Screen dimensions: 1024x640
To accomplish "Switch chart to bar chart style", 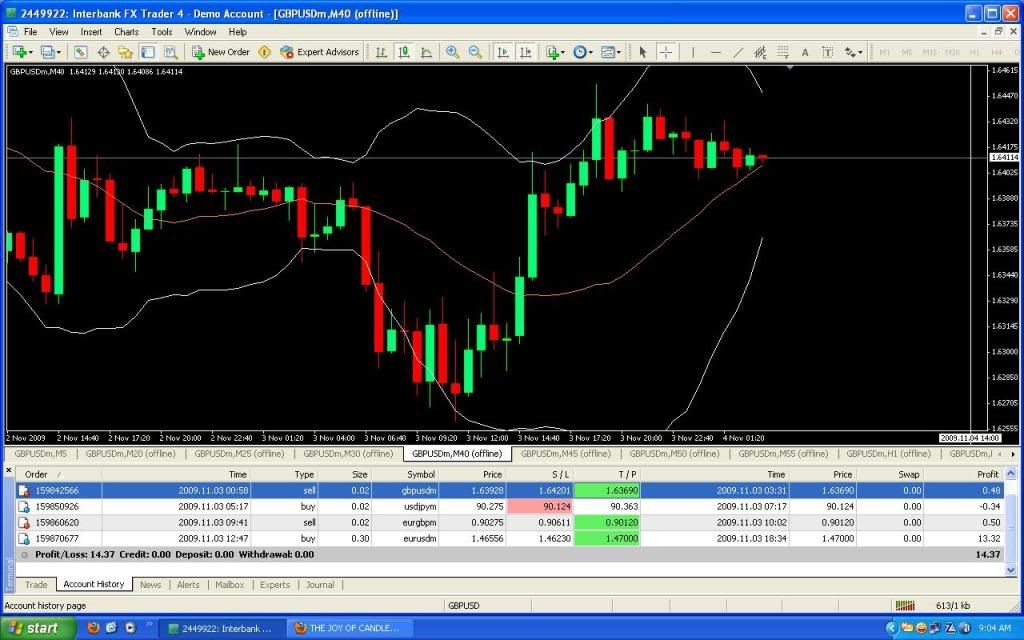I will point(381,52).
